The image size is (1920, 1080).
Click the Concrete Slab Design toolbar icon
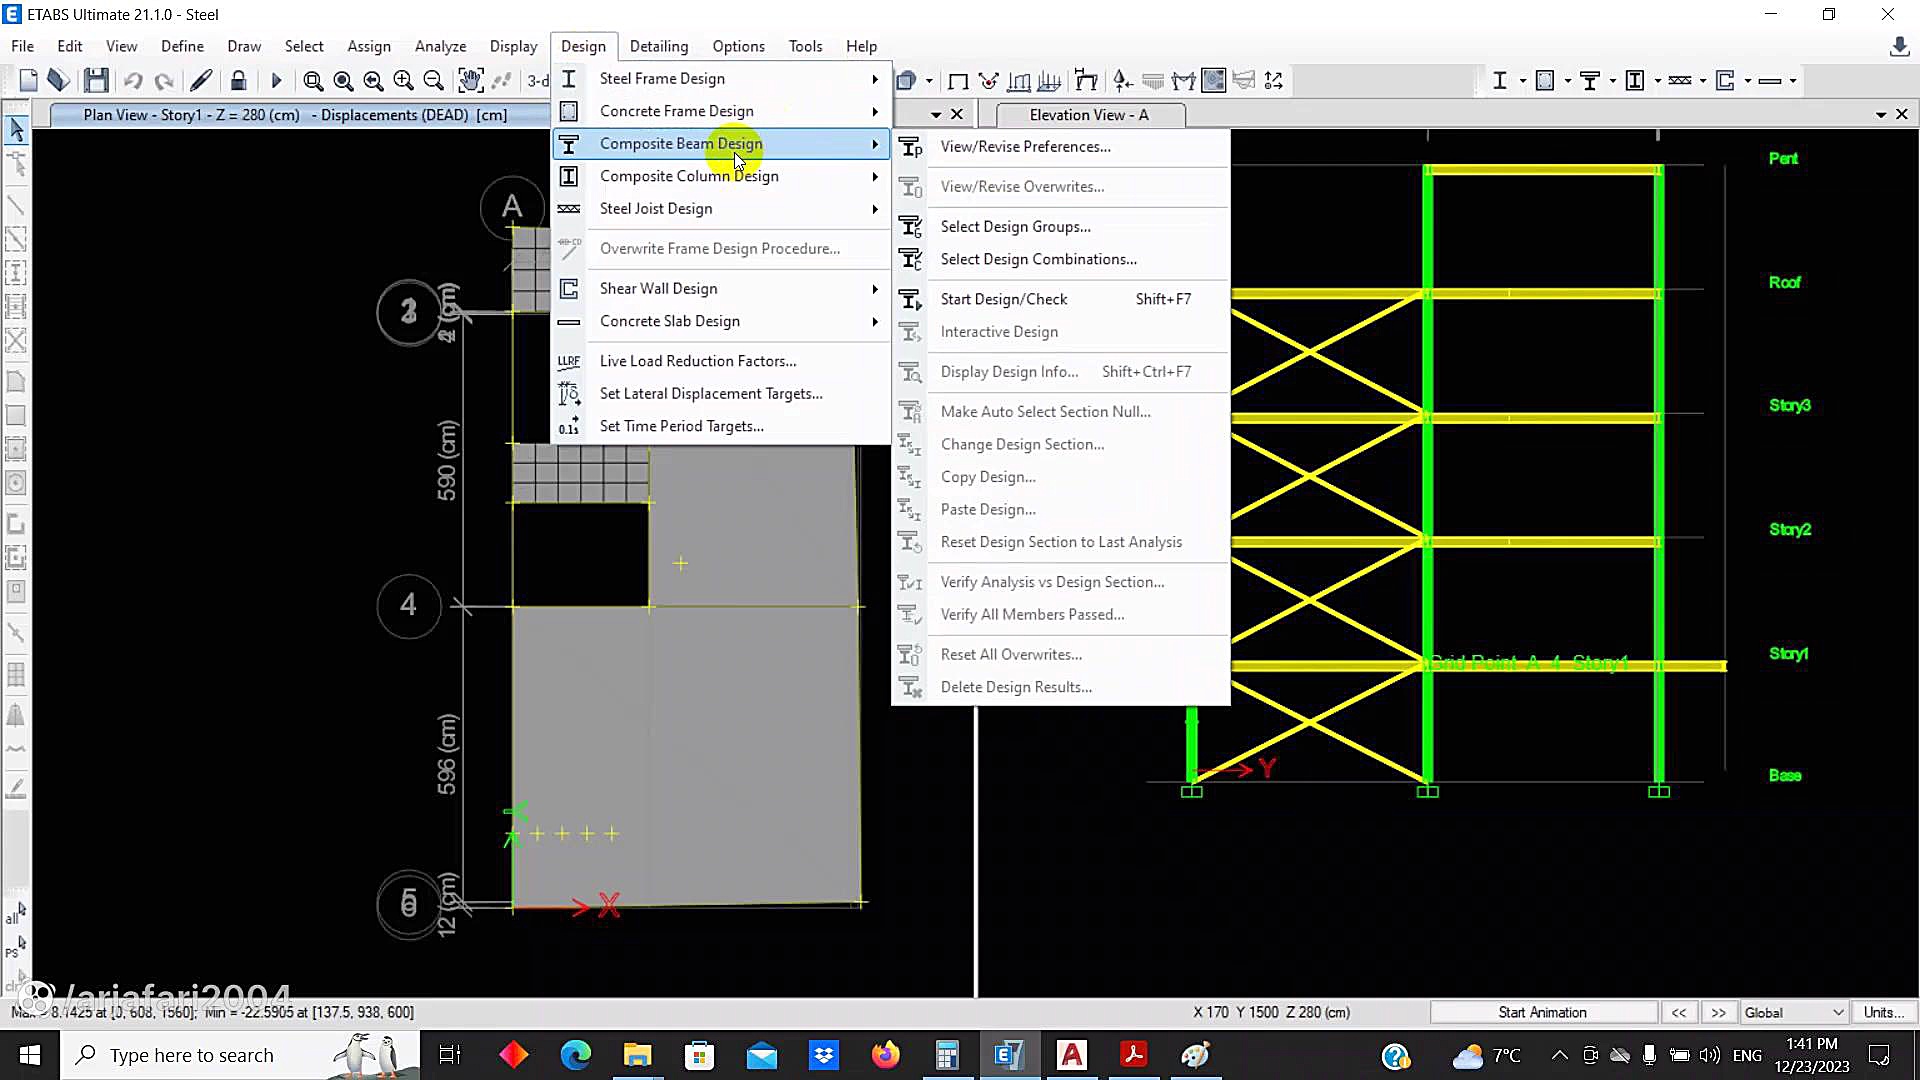click(1769, 81)
